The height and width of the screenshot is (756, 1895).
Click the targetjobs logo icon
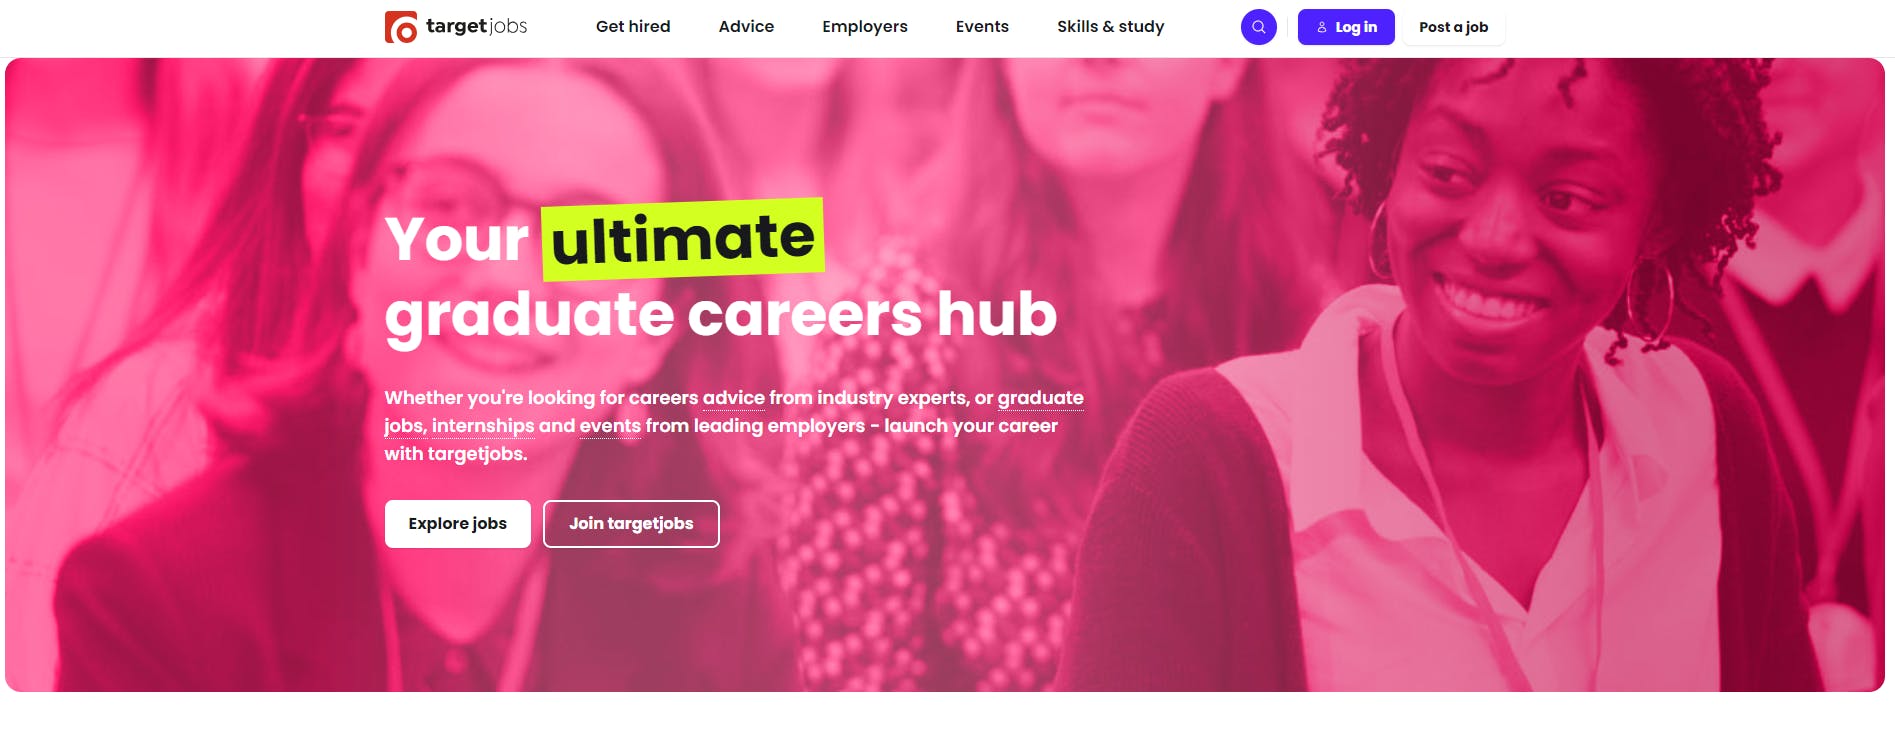tap(401, 27)
